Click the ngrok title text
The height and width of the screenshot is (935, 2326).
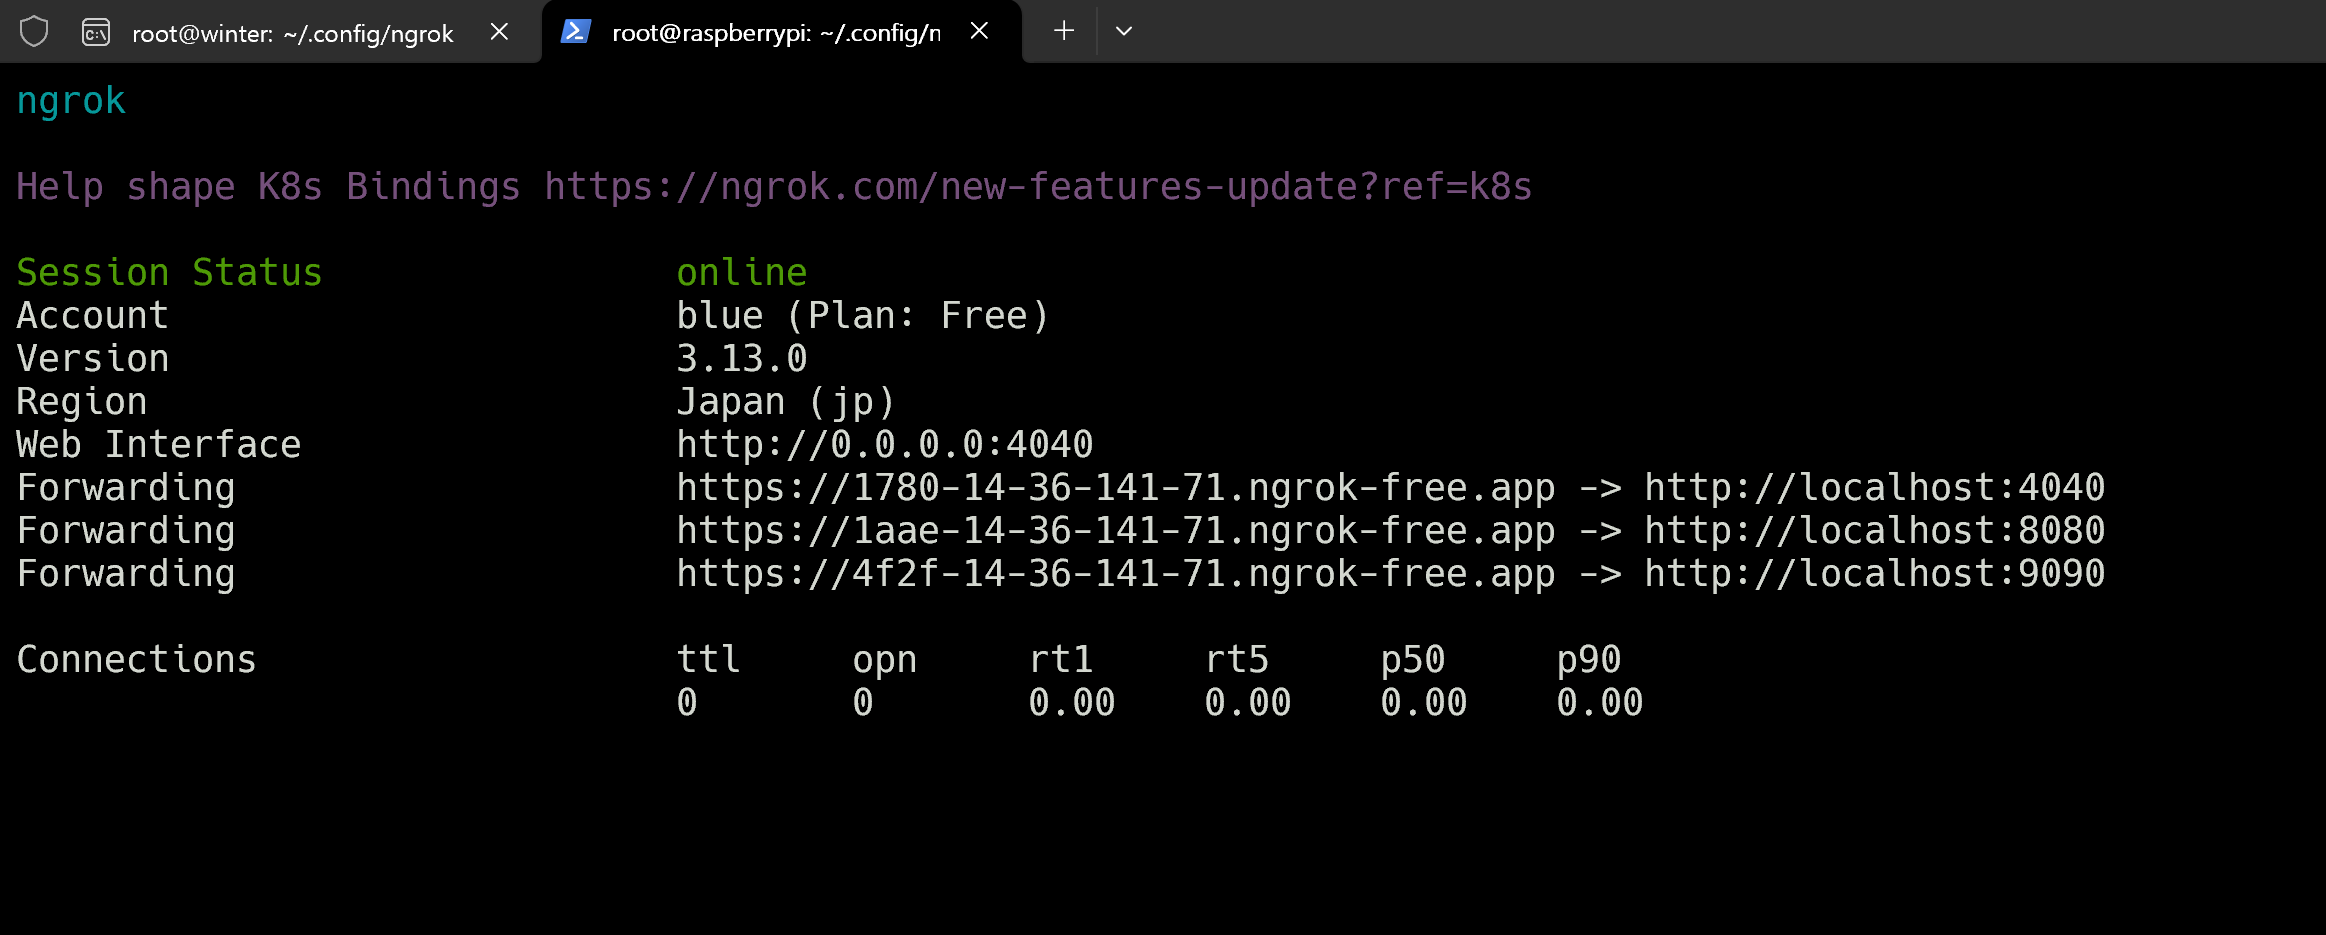coord(71,101)
